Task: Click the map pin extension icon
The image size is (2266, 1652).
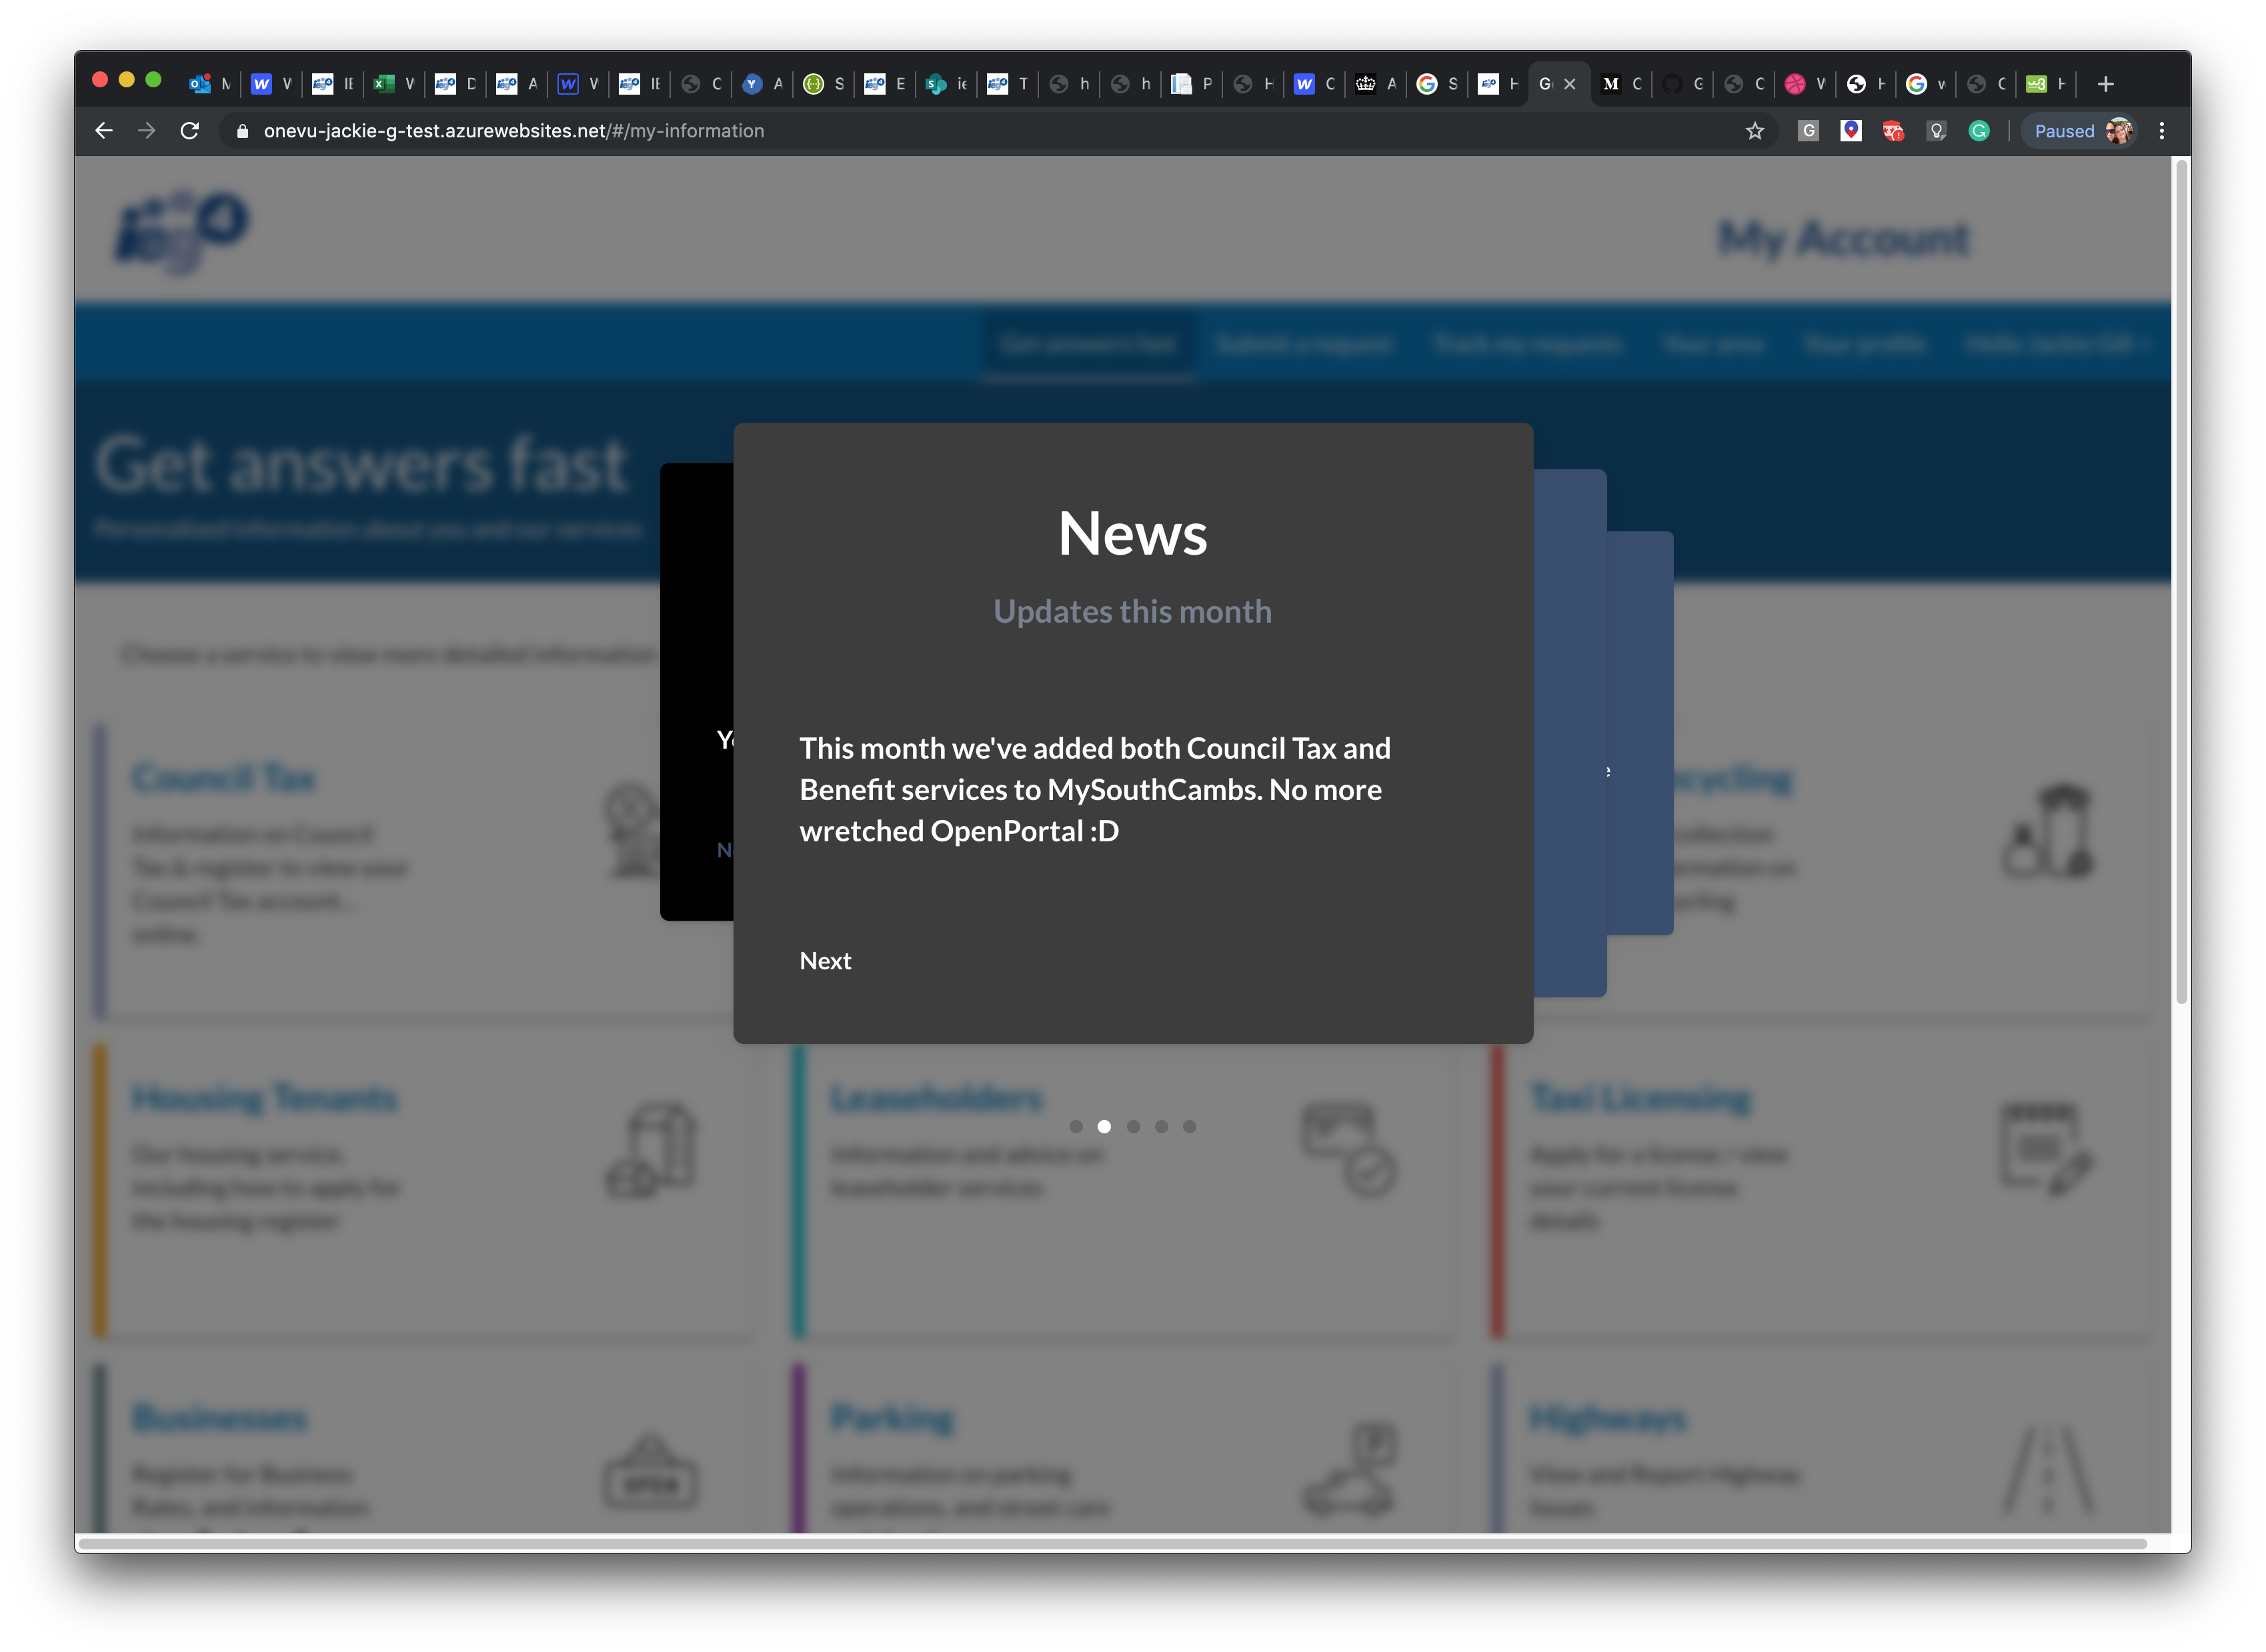Action: (x=1850, y=131)
